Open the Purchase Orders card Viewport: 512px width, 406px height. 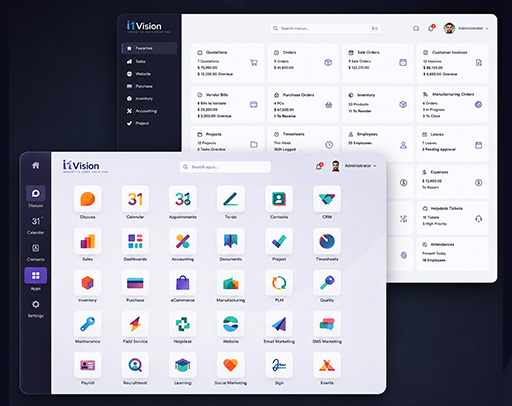click(x=303, y=105)
